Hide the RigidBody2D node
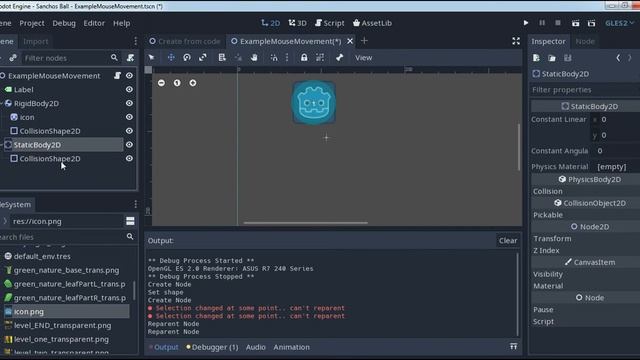Screen dimensions: 640x360 click(129, 103)
